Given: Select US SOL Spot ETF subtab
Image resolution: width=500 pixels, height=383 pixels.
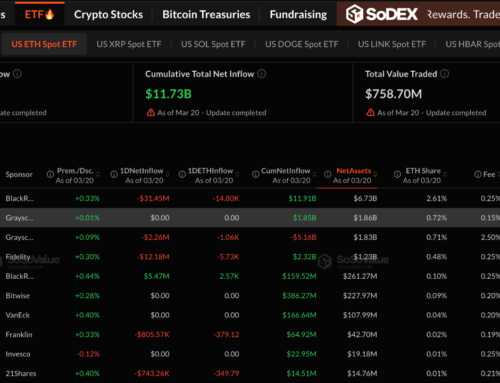Looking at the screenshot, I should (213, 44).
